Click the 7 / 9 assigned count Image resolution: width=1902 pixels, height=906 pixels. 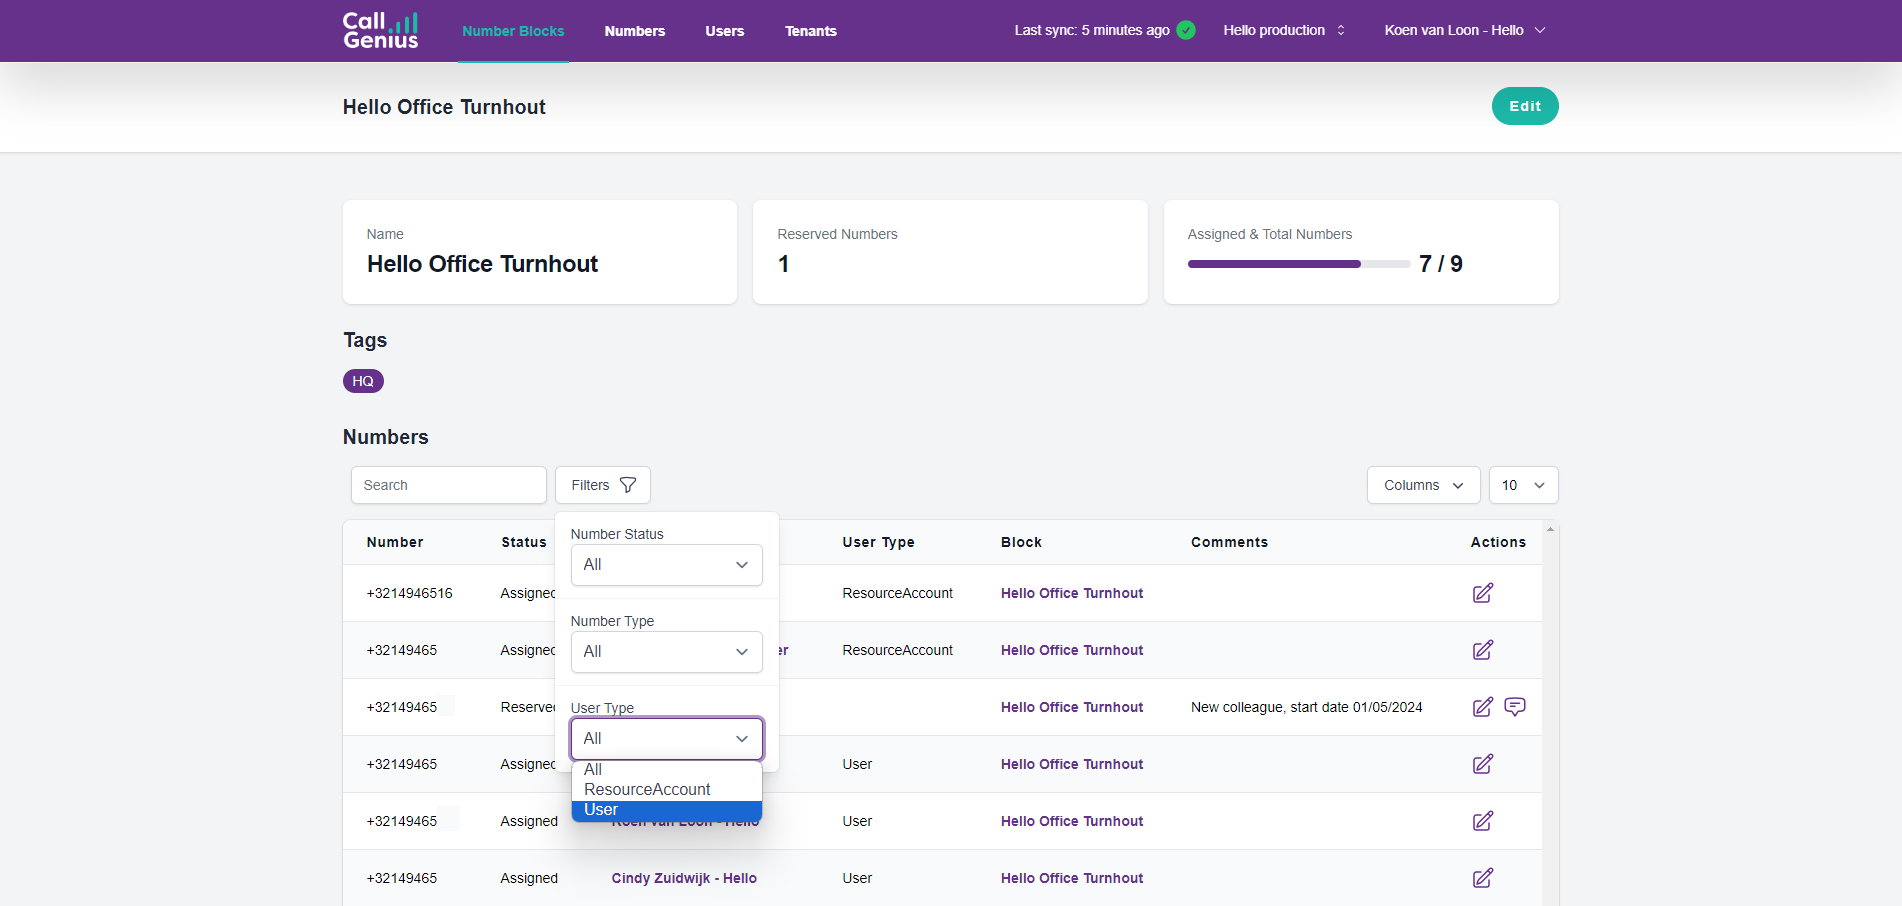1441,264
